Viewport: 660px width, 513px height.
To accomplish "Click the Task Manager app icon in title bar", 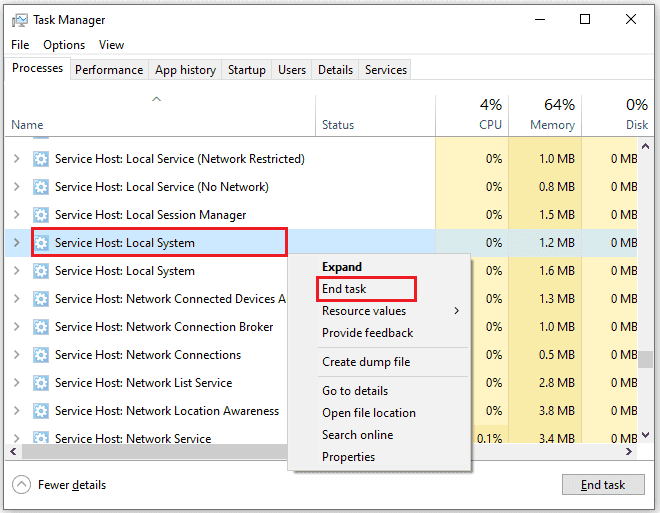I will [19, 19].
